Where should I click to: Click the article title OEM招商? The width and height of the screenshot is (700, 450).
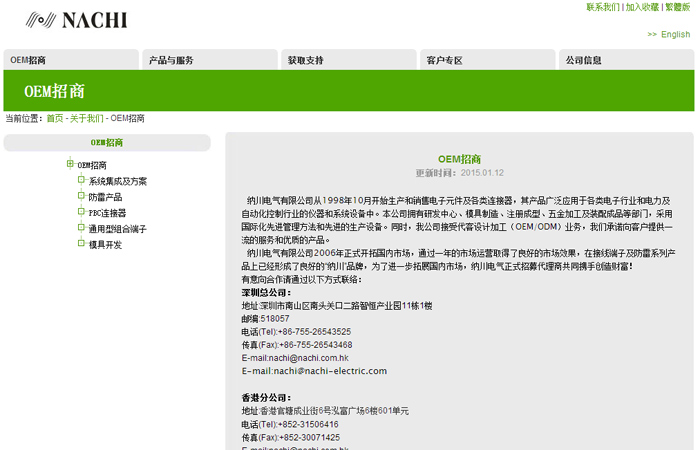[x=459, y=159]
